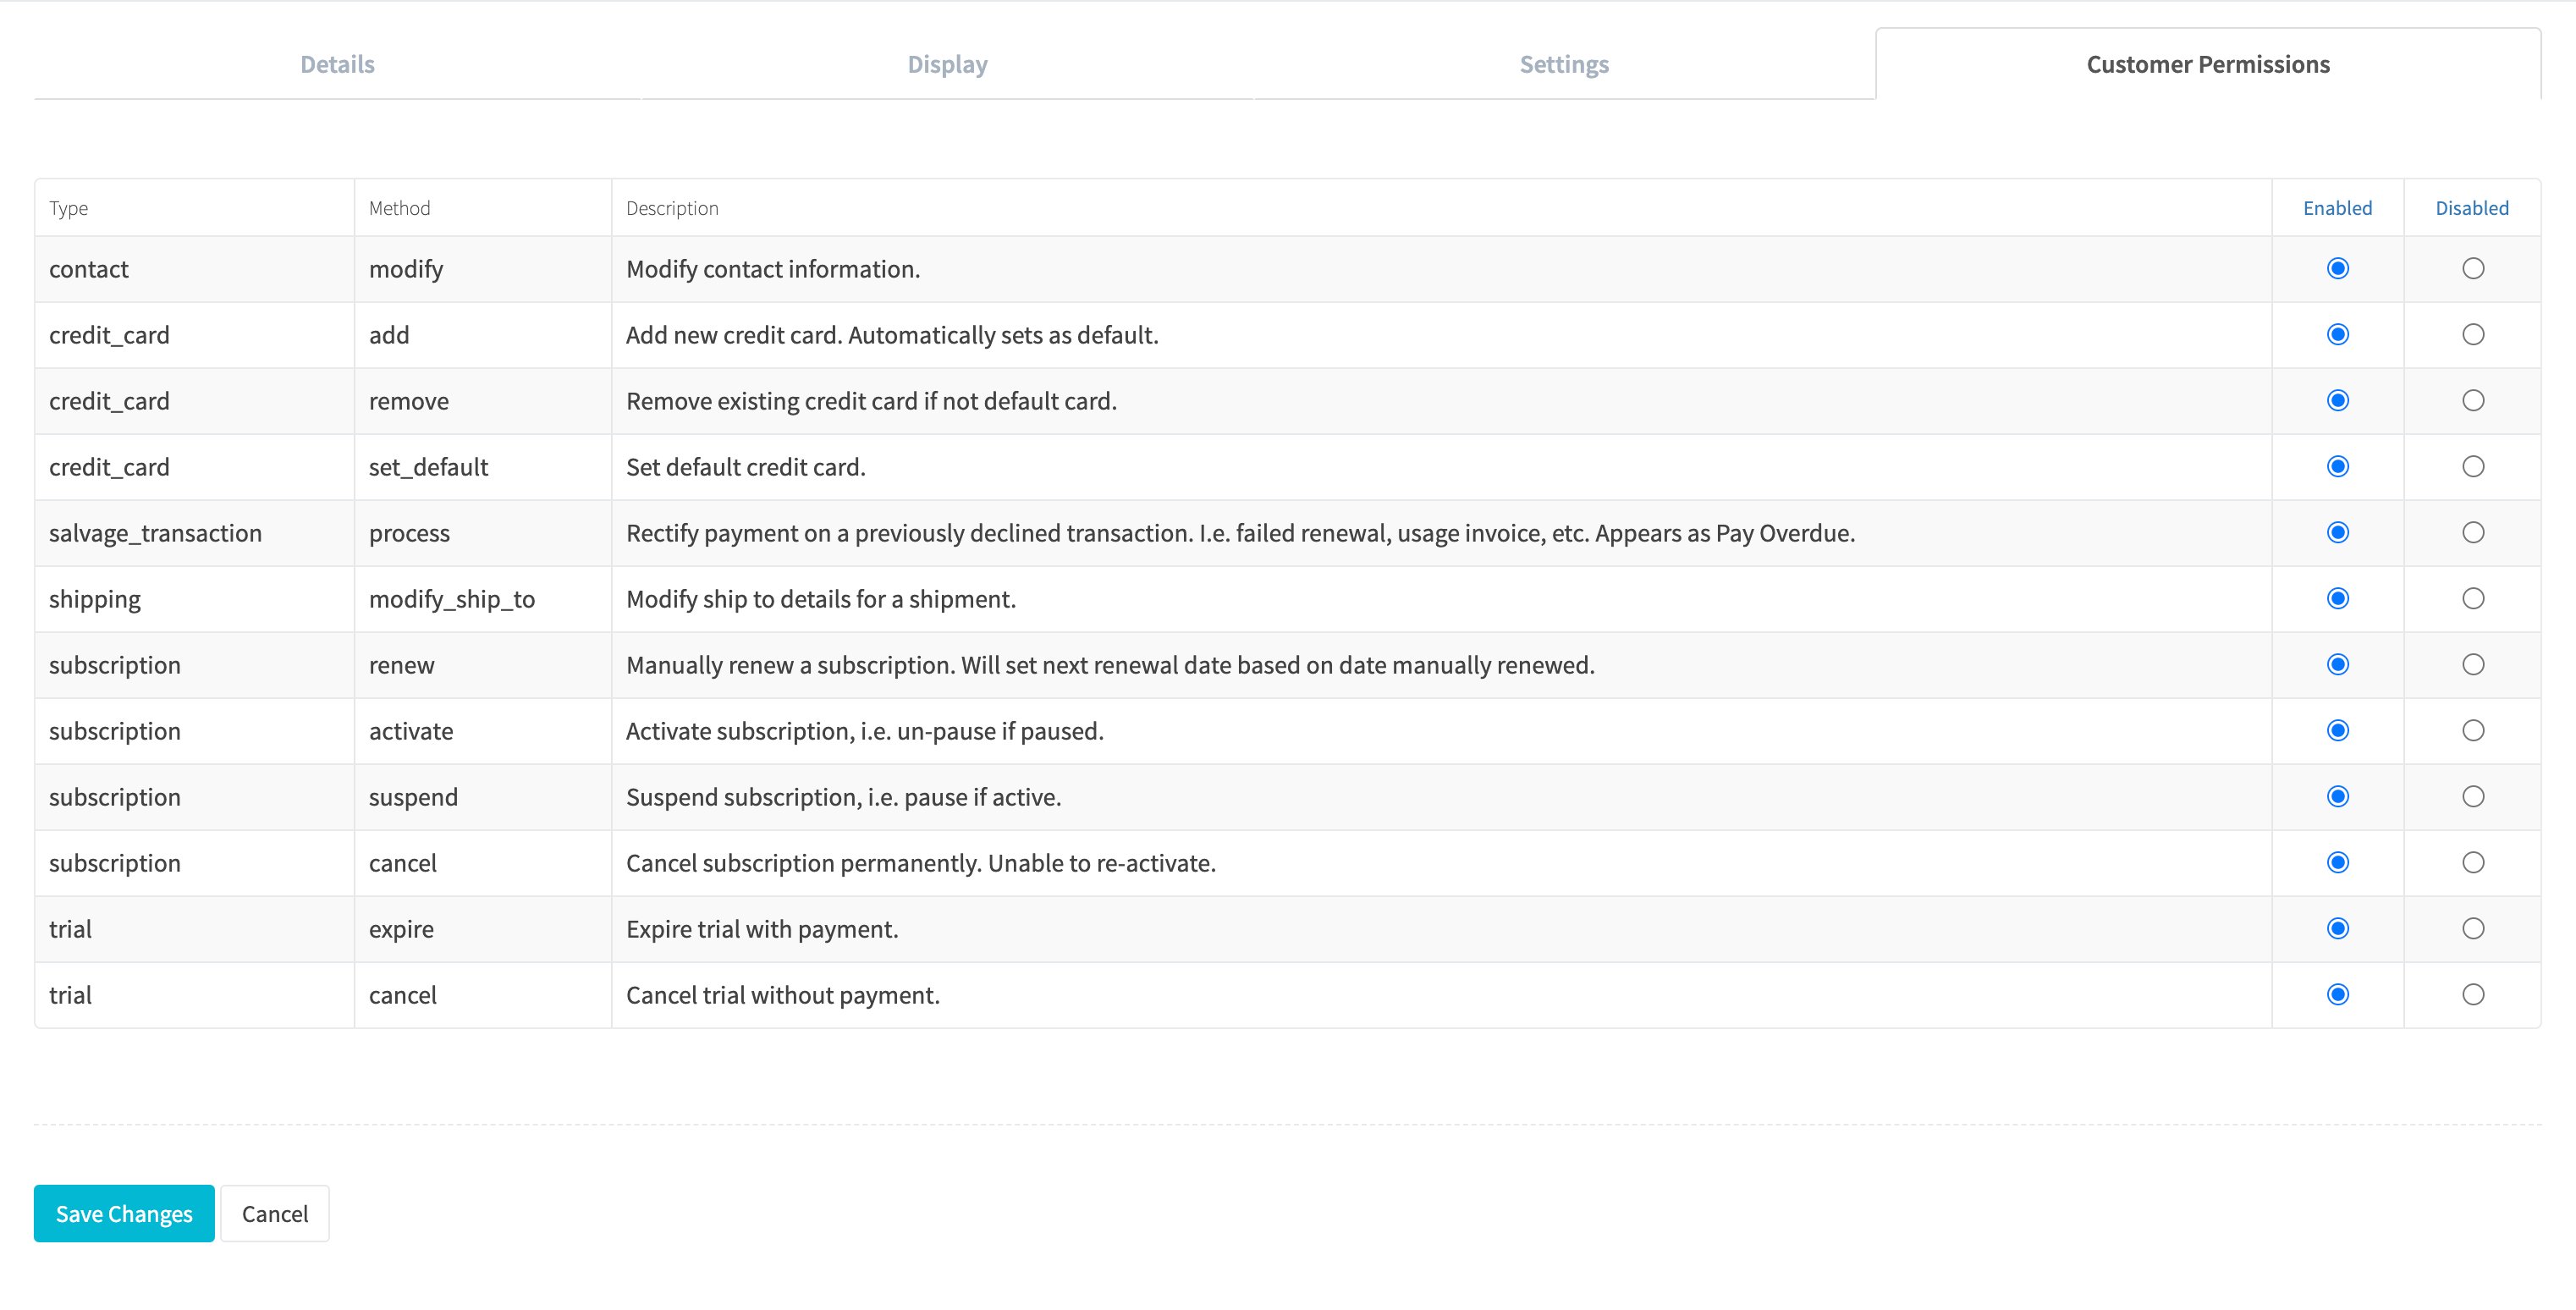Select Disabled for trial expire
The height and width of the screenshot is (1310, 2576).
[x=2472, y=928]
